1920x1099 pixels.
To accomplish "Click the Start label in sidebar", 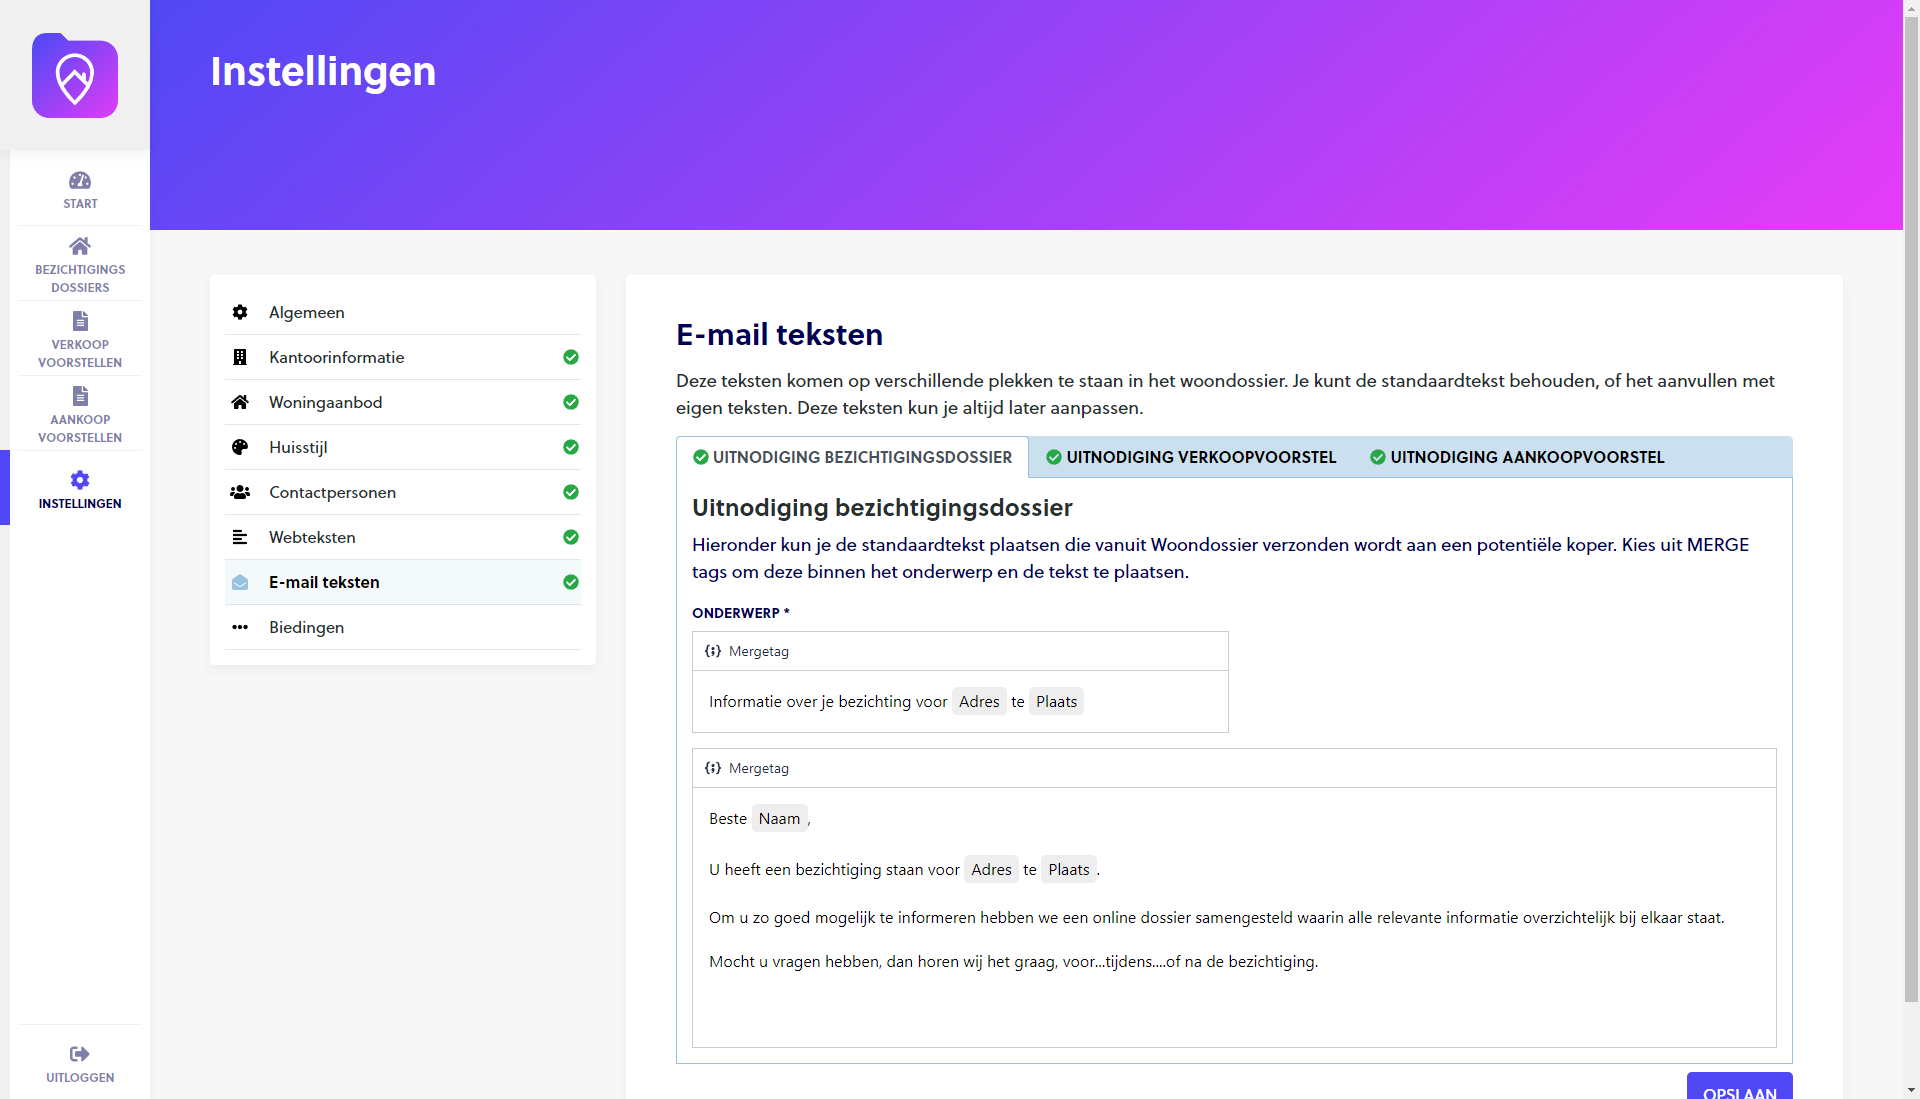I will [x=80, y=203].
